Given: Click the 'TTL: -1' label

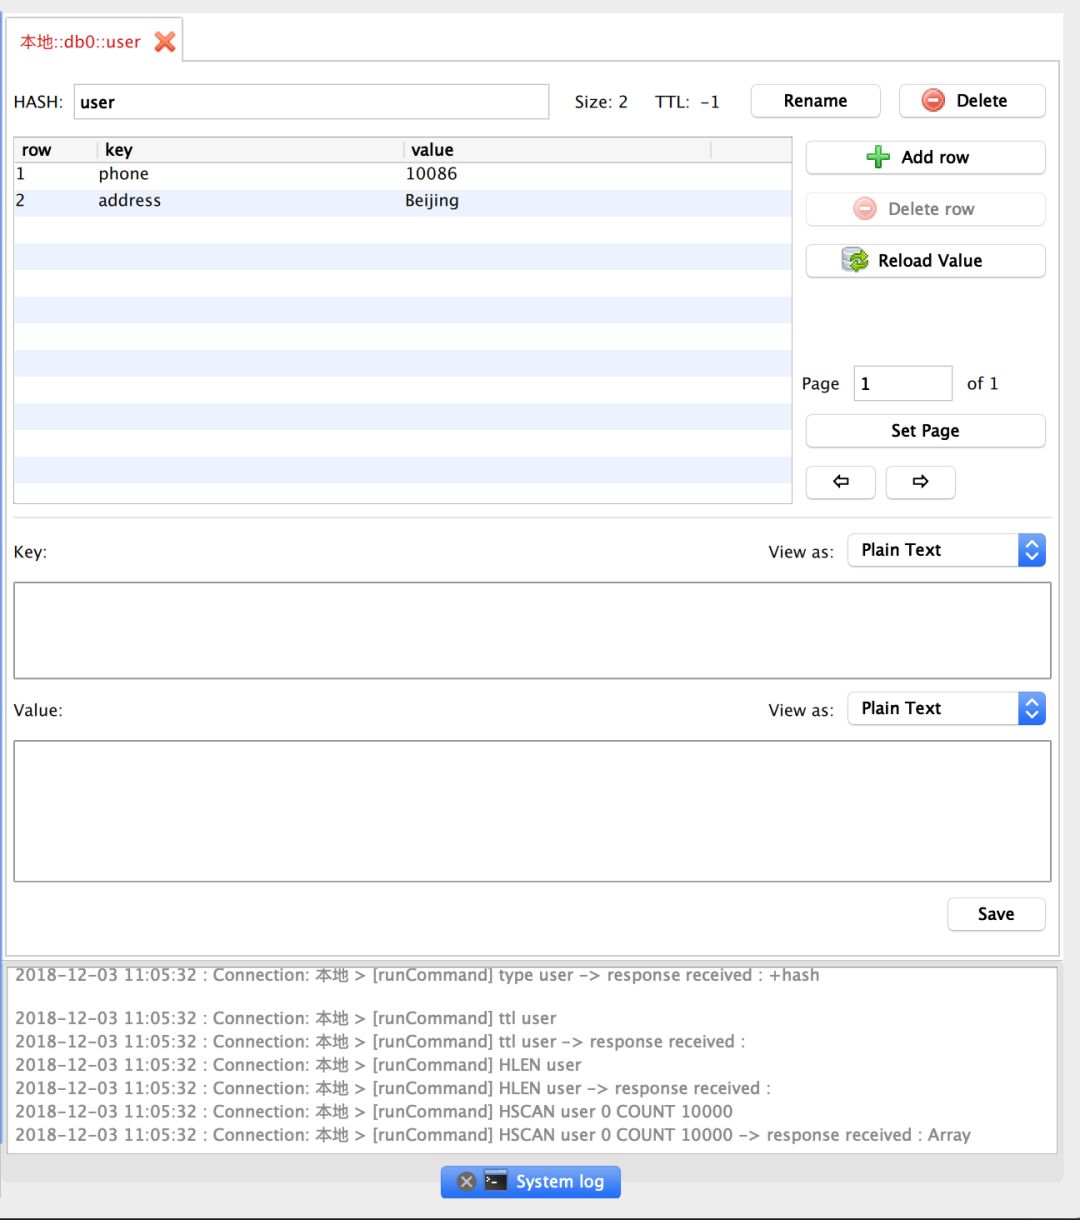Looking at the screenshot, I should 687,102.
